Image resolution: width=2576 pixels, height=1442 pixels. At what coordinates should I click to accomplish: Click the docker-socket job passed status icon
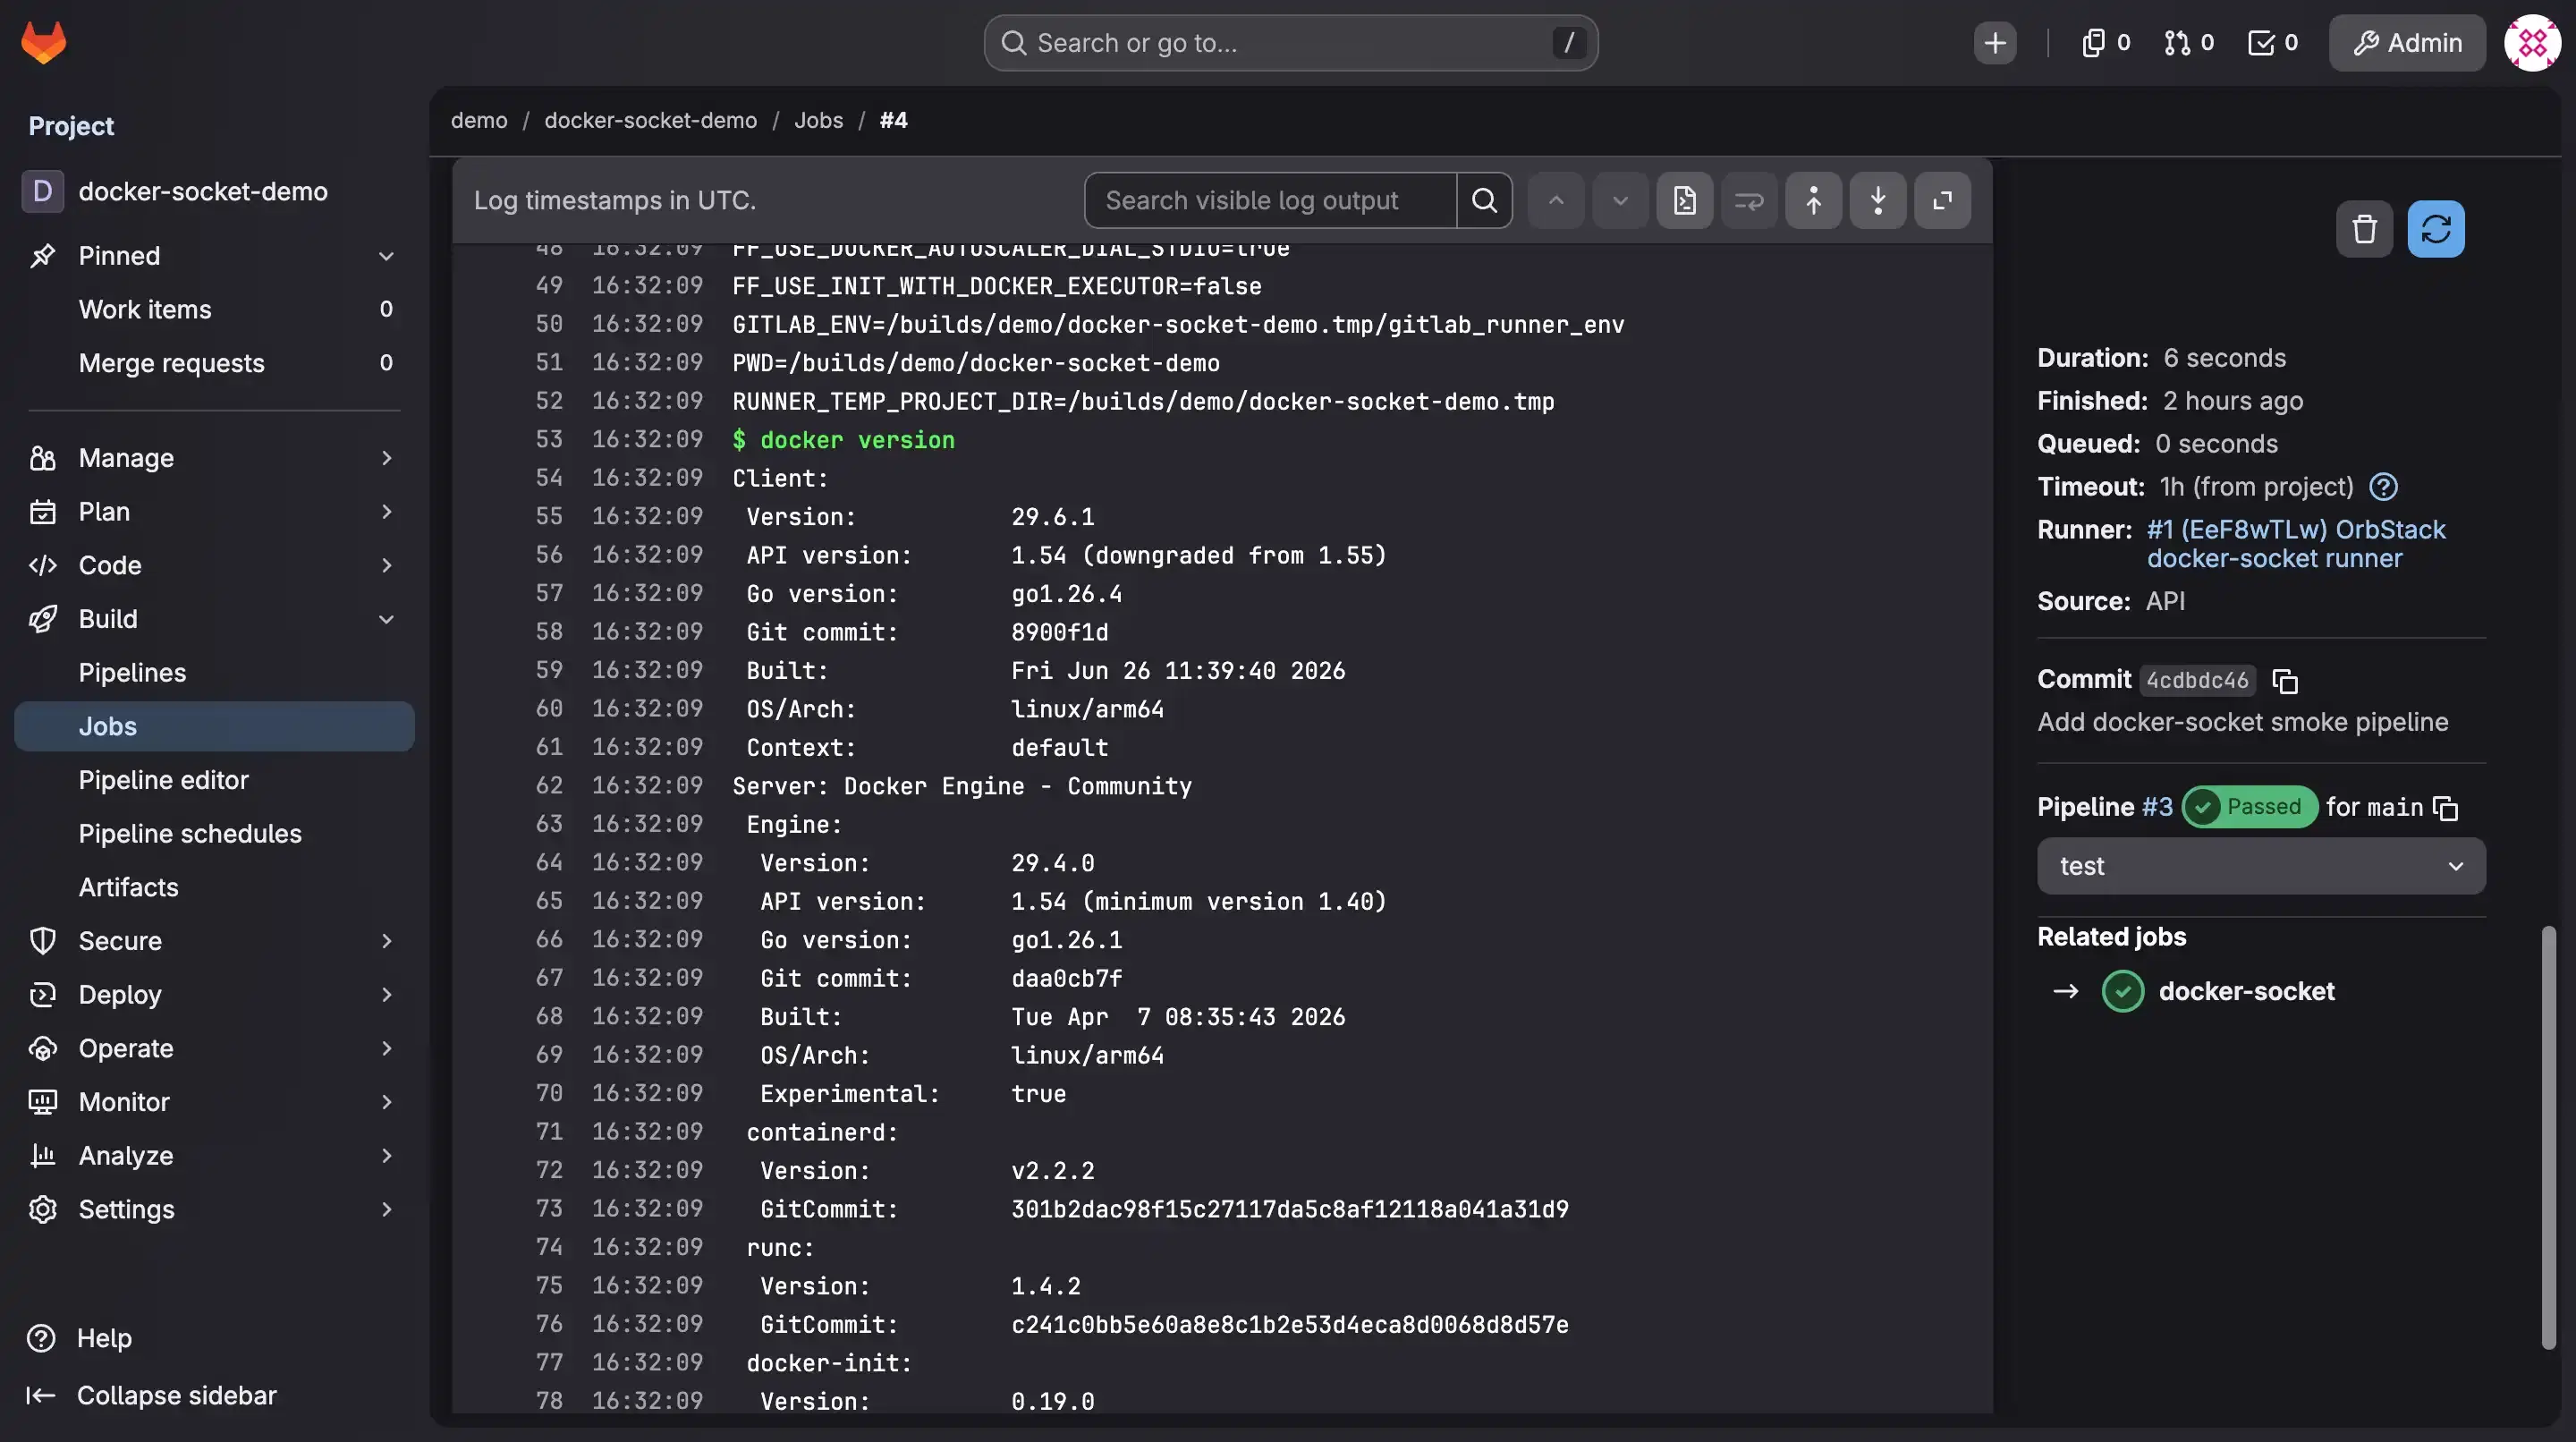[2122, 991]
